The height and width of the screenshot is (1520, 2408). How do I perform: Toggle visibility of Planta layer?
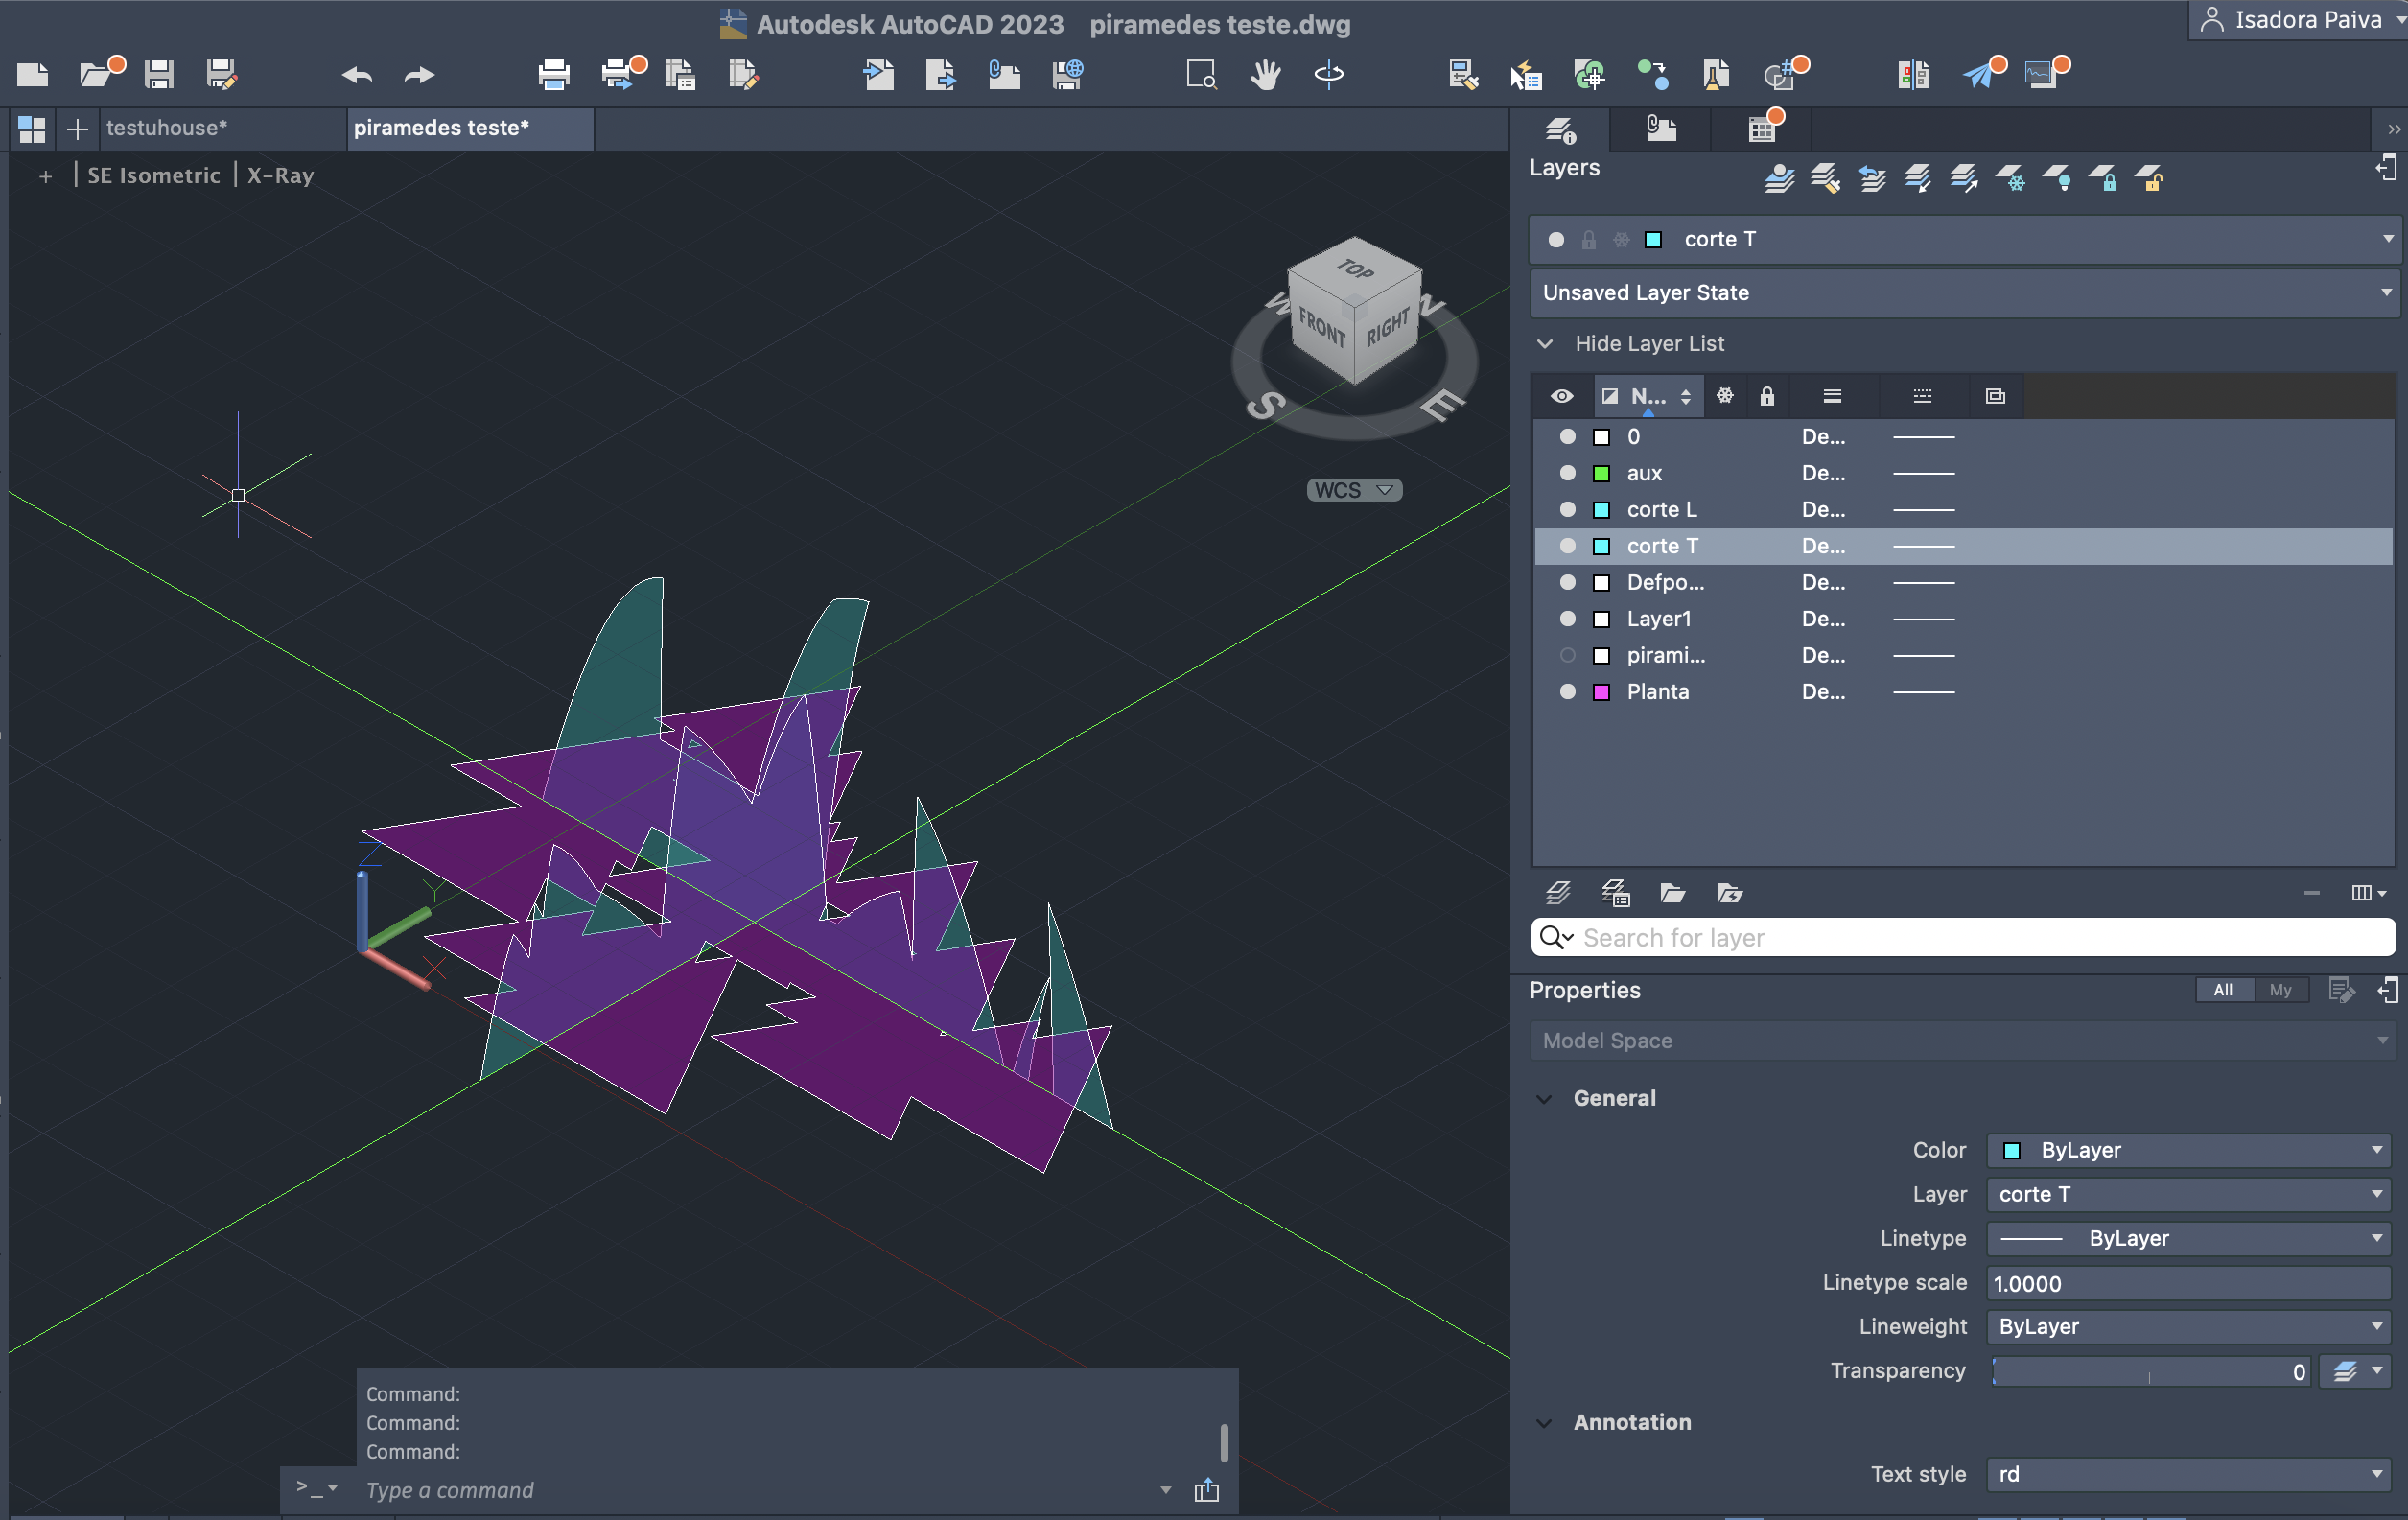point(1567,691)
